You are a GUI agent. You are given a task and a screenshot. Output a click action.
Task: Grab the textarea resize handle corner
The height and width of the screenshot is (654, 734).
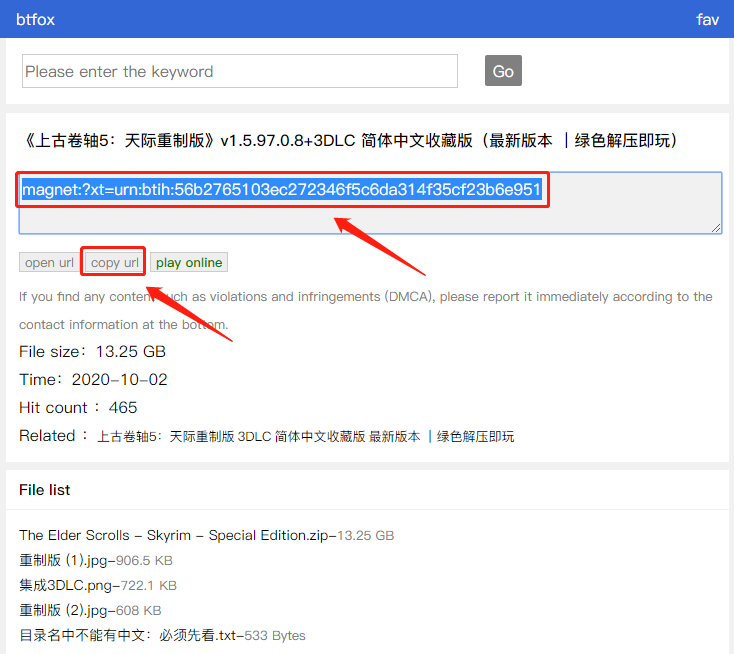tap(716, 228)
